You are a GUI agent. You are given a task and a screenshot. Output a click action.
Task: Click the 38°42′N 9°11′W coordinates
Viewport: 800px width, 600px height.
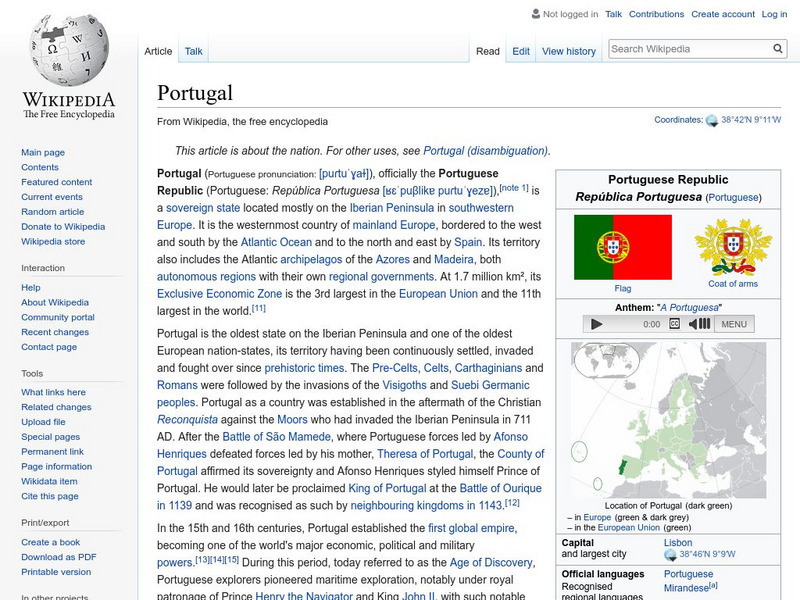click(751, 120)
